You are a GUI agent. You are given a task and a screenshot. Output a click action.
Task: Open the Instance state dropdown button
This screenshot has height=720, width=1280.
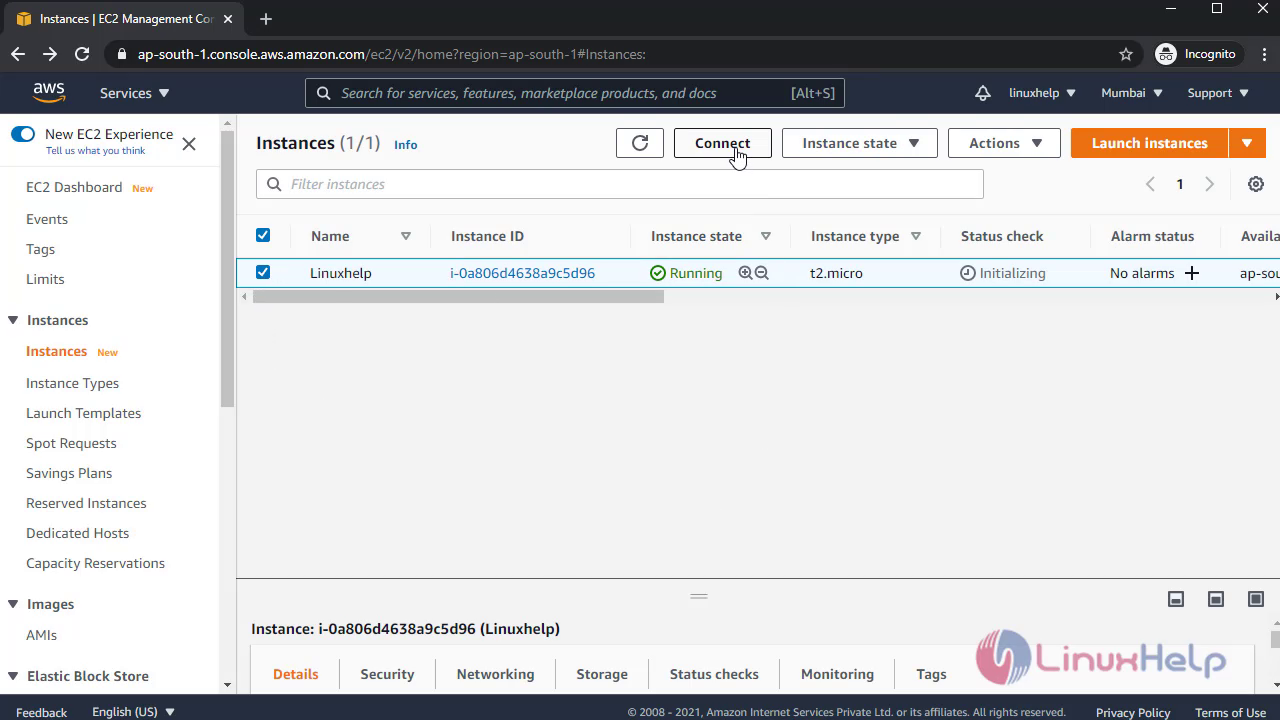tap(860, 143)
